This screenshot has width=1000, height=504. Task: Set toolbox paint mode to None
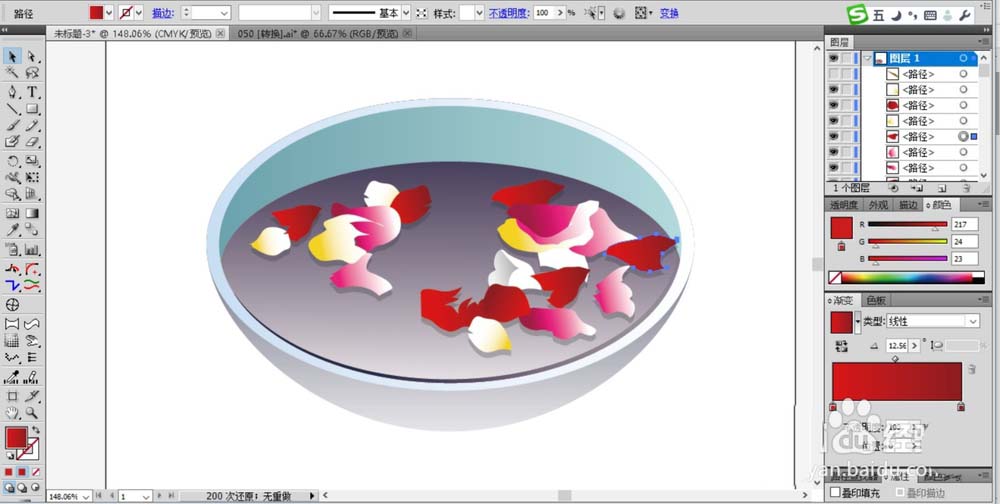36,472
